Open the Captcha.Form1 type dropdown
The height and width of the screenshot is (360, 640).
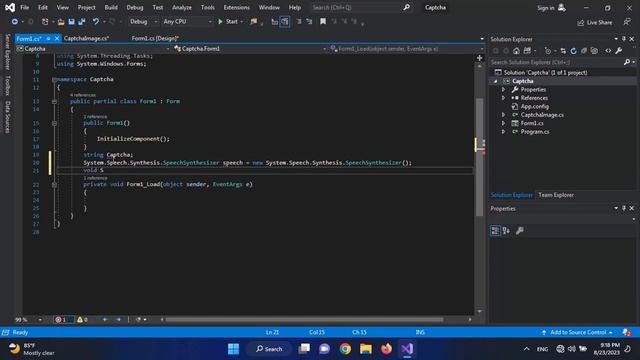tap(250, 49)
